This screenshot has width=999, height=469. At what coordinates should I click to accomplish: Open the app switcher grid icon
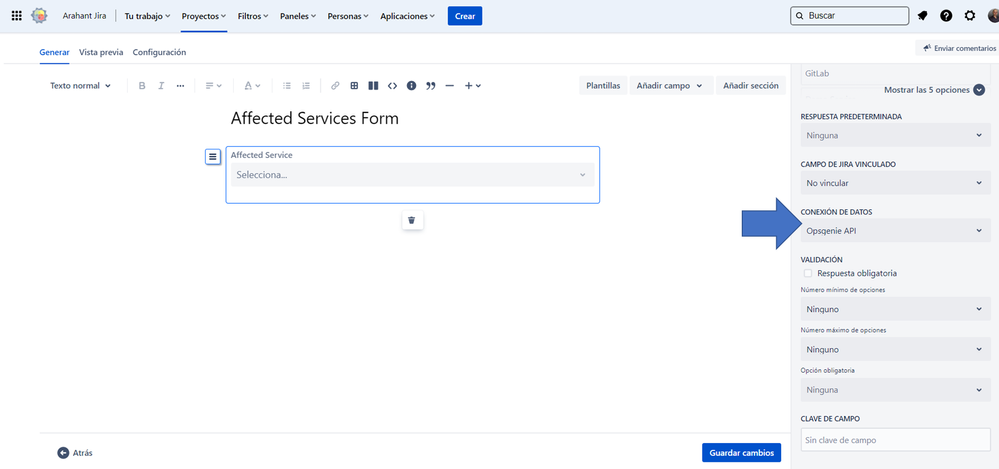coord(17,16)
